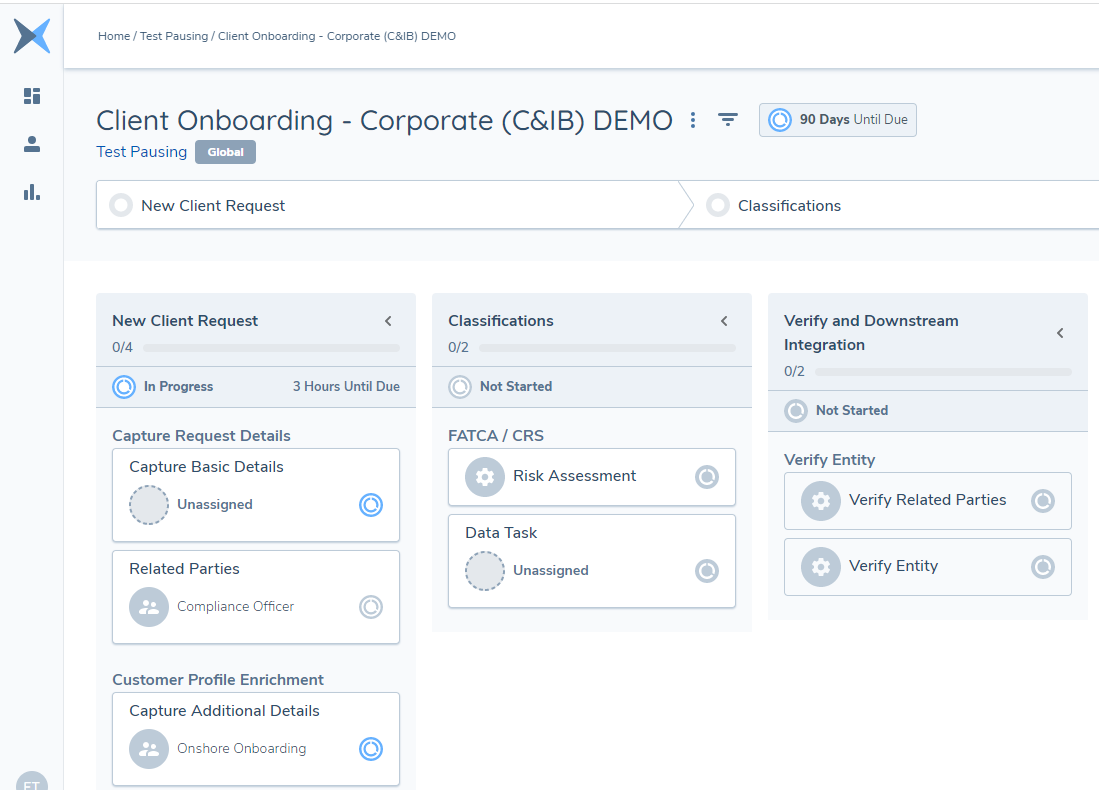The image size is (1099, 790).
Task: Click the New Client Request progress bar
Action: pos(271,348)
